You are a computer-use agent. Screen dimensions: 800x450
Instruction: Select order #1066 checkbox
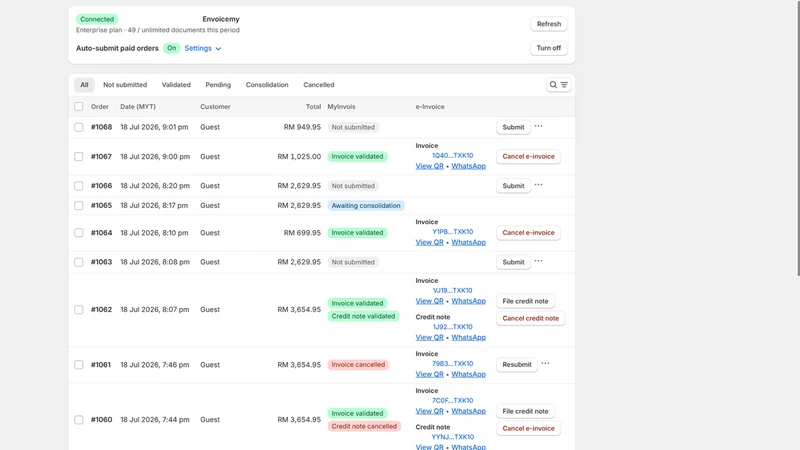tap(79, 186)
